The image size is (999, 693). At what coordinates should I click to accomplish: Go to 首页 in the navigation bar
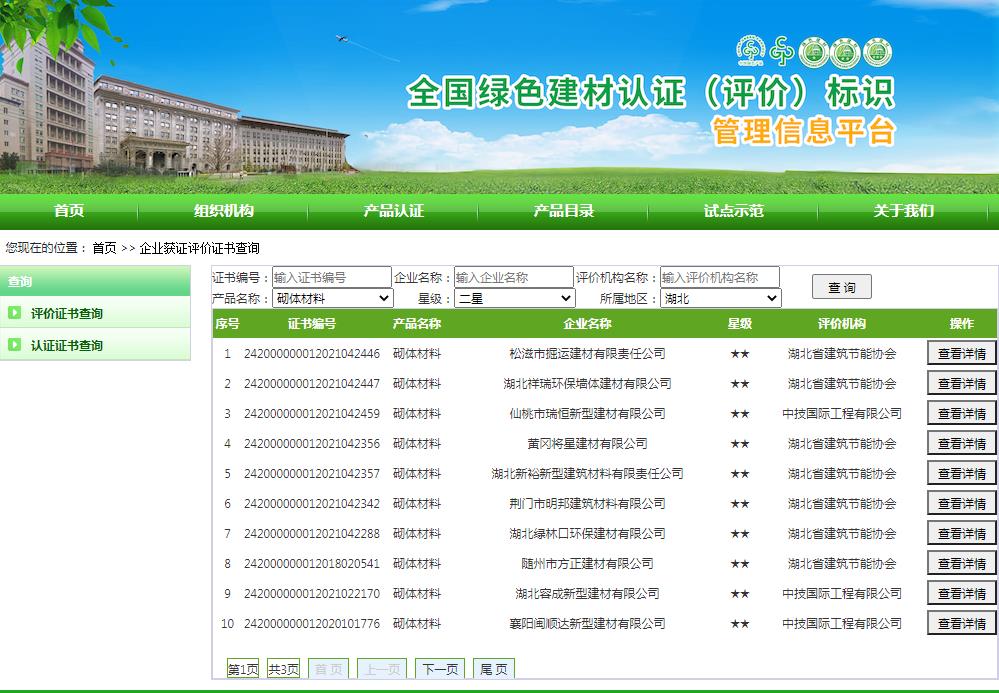click(69, 211)
